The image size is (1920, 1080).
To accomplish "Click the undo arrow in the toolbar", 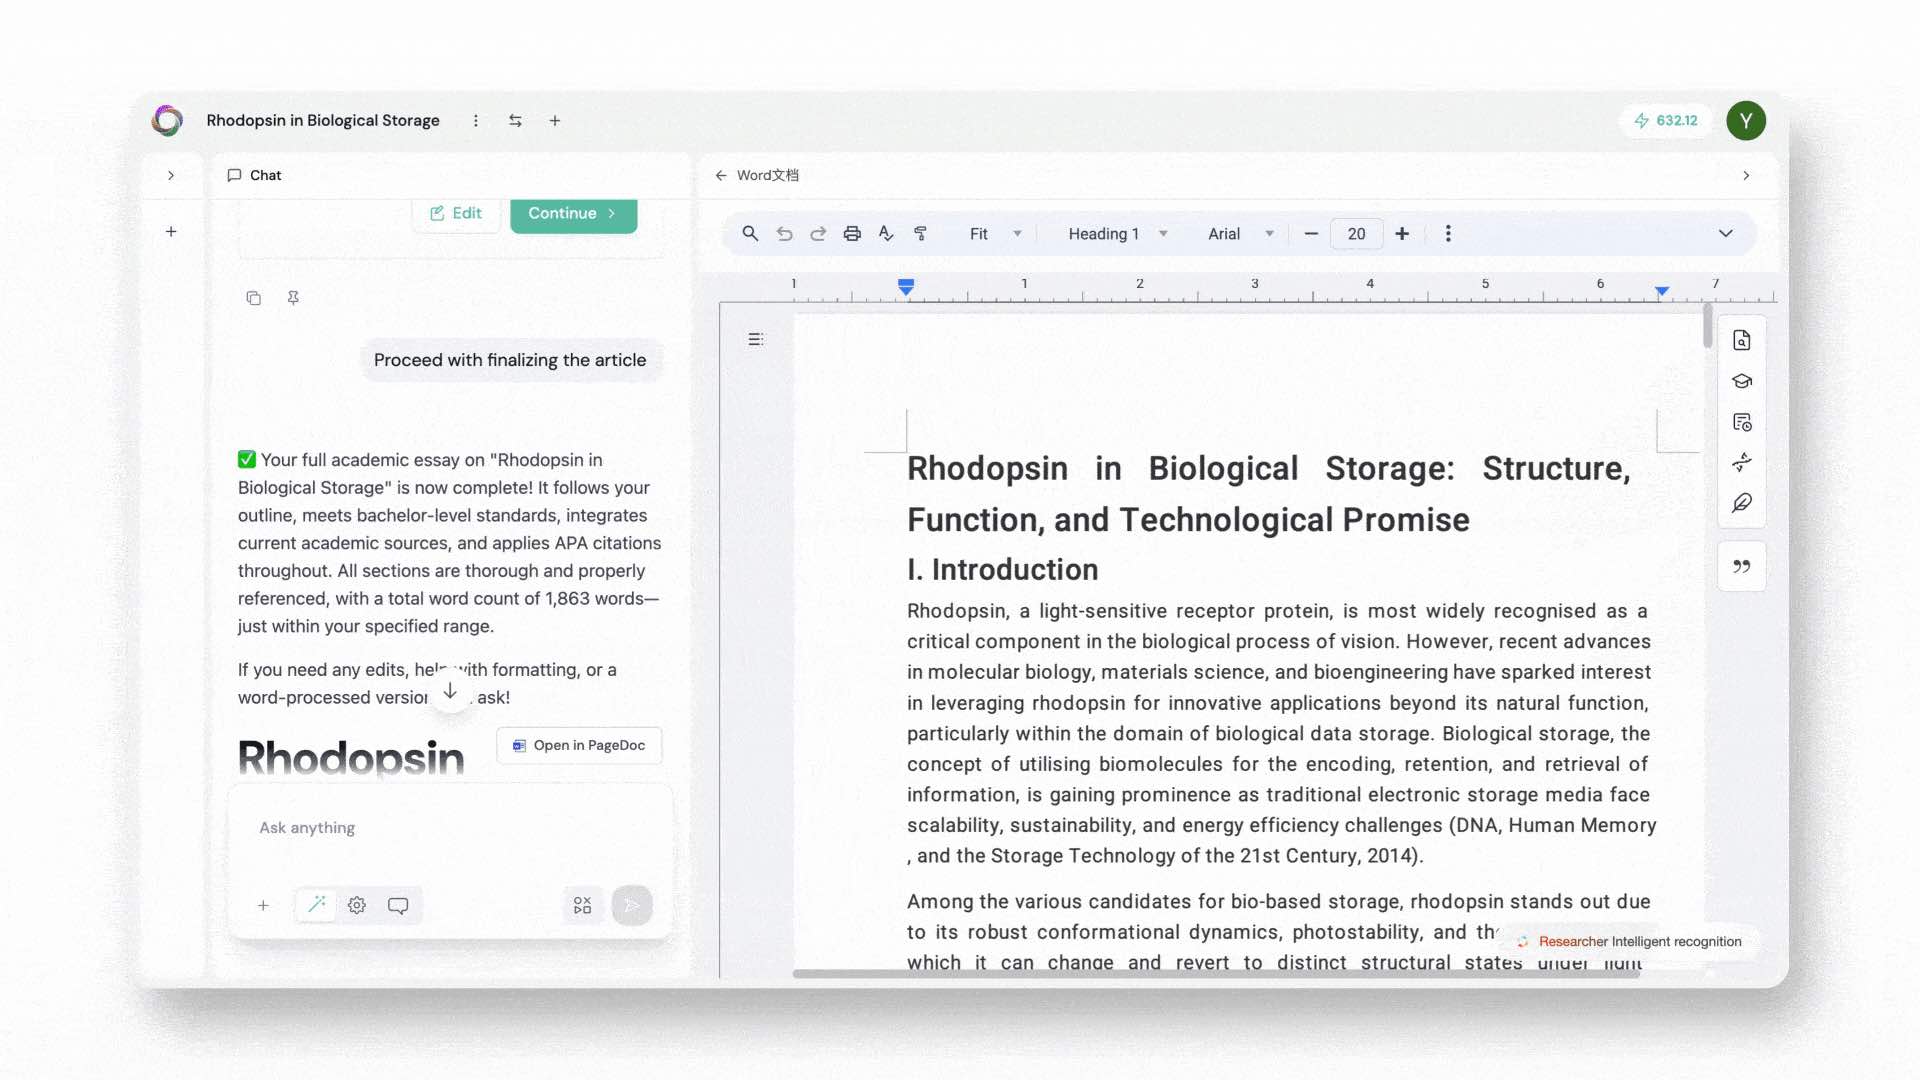I will pos(785,233).
